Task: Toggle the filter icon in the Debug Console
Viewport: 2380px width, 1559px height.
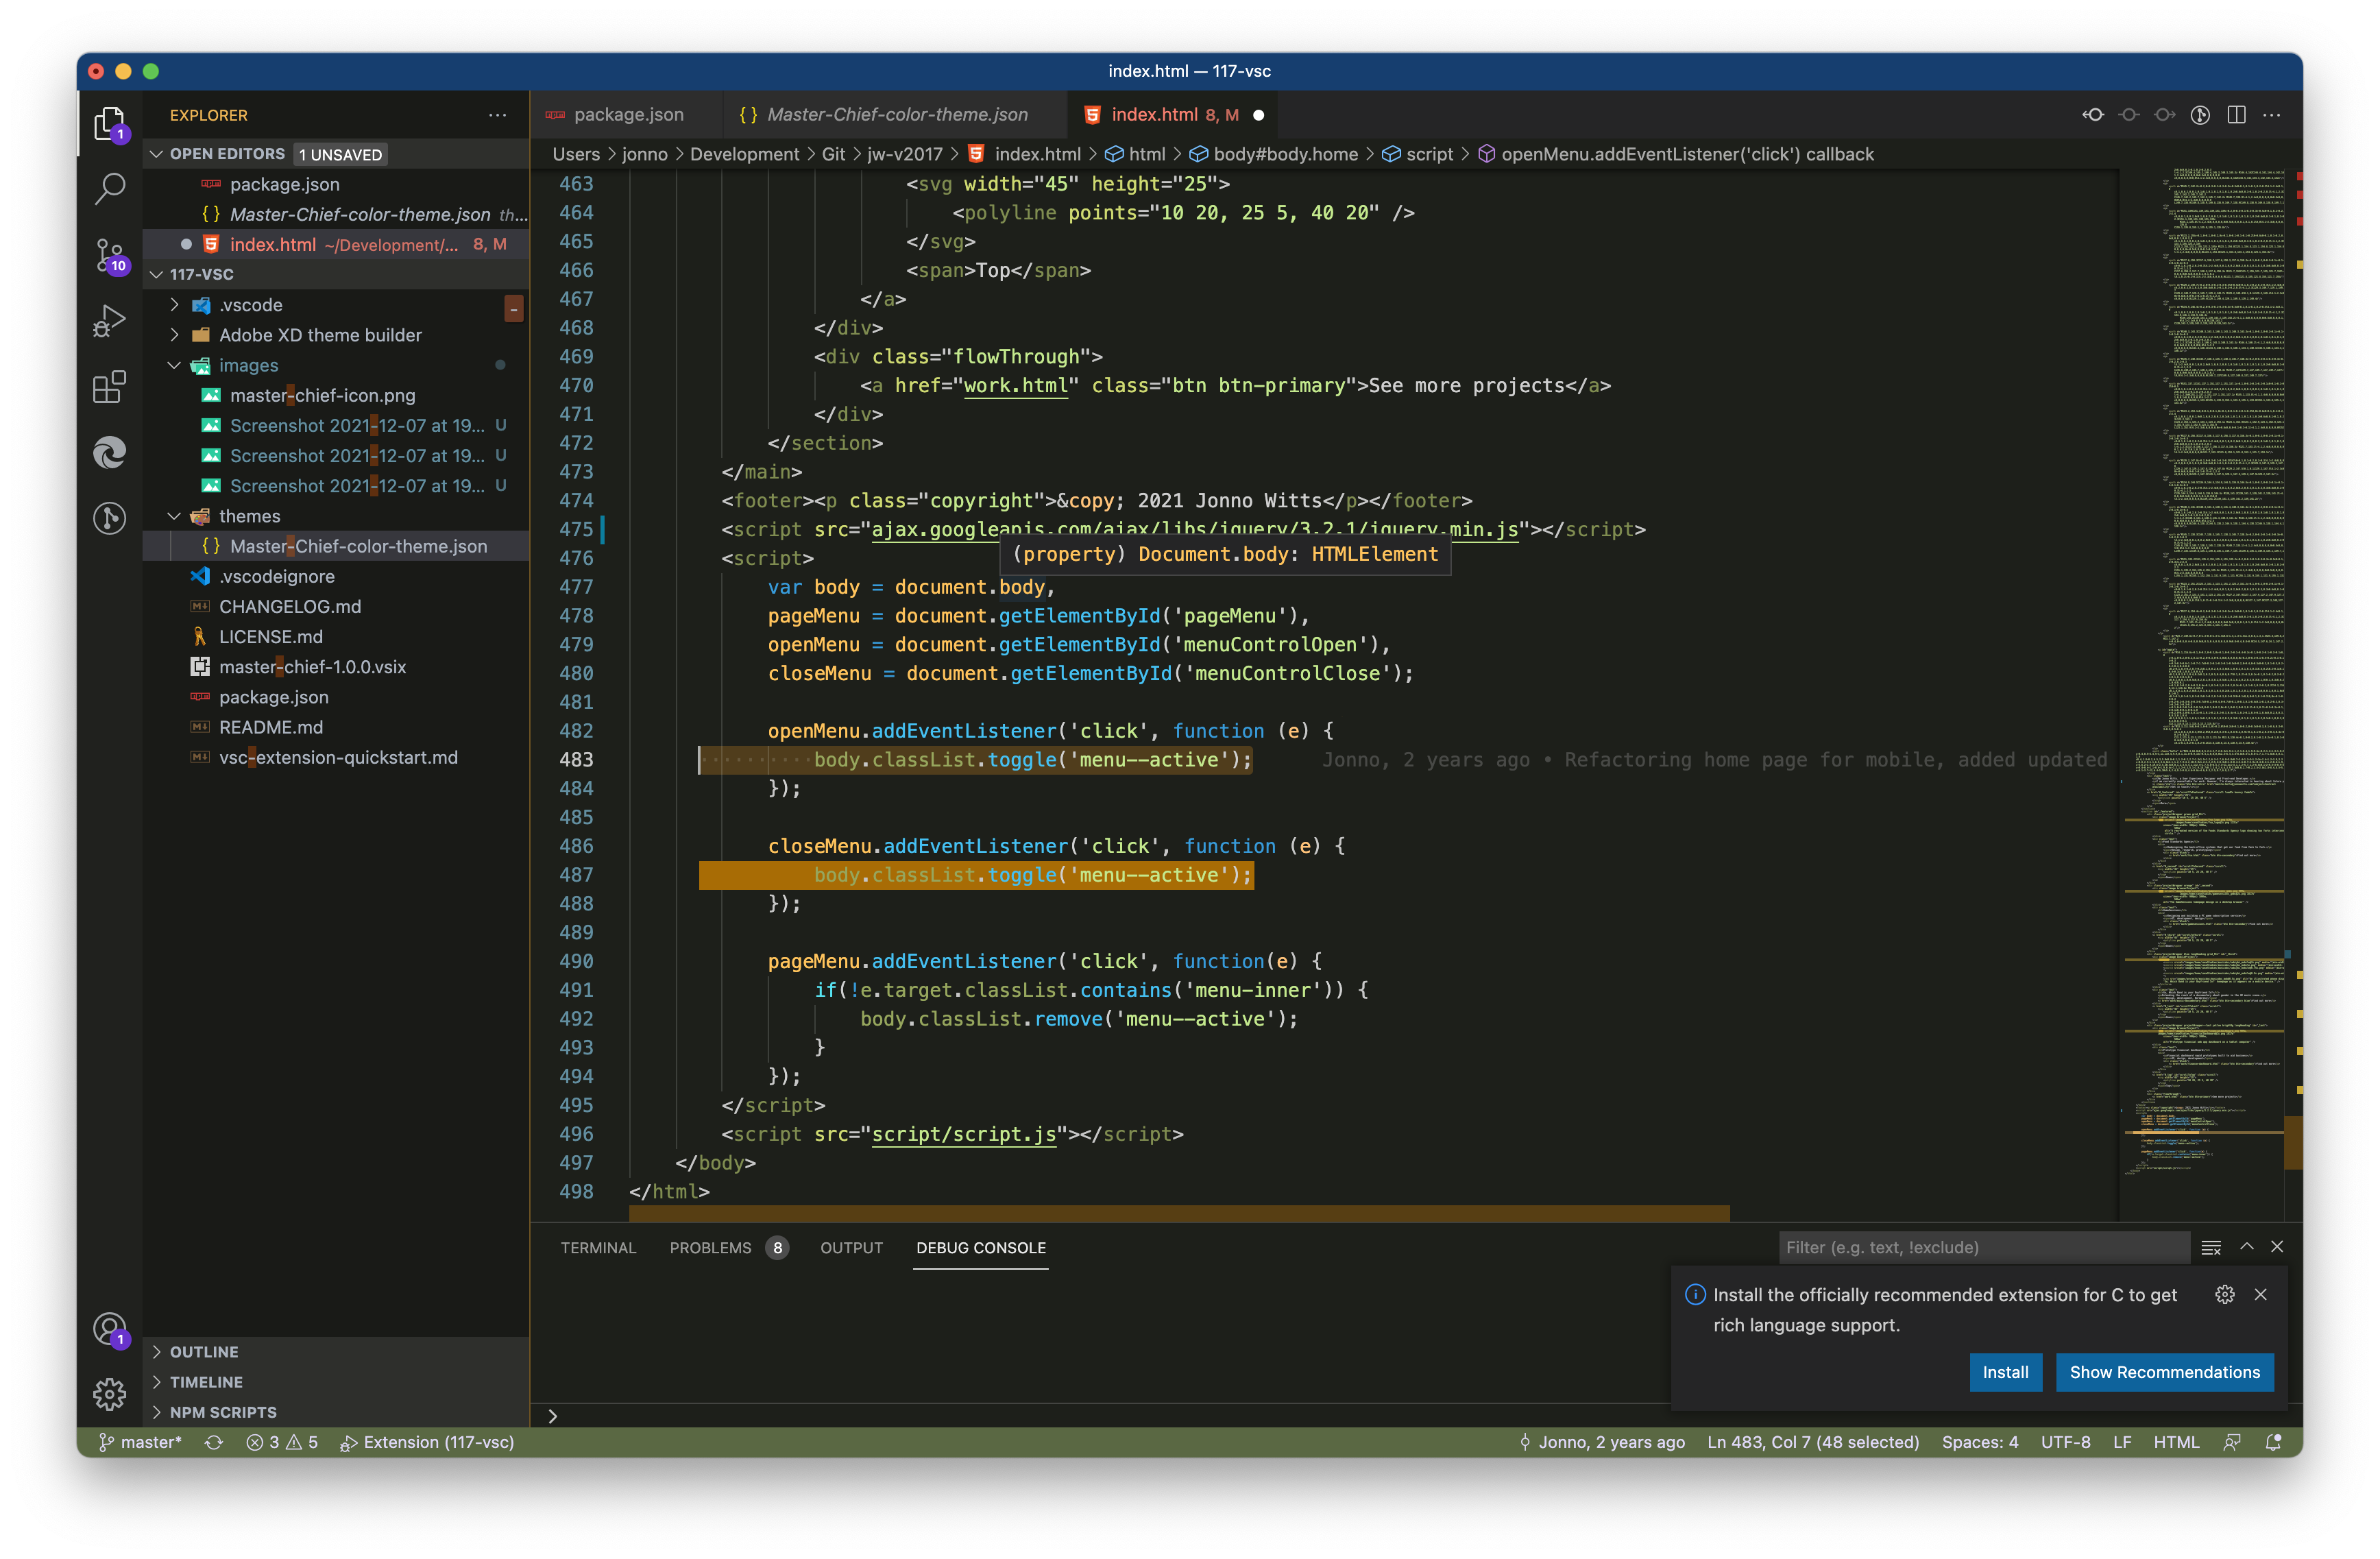Action: pyautogui.click(x=2212, y=1247)
